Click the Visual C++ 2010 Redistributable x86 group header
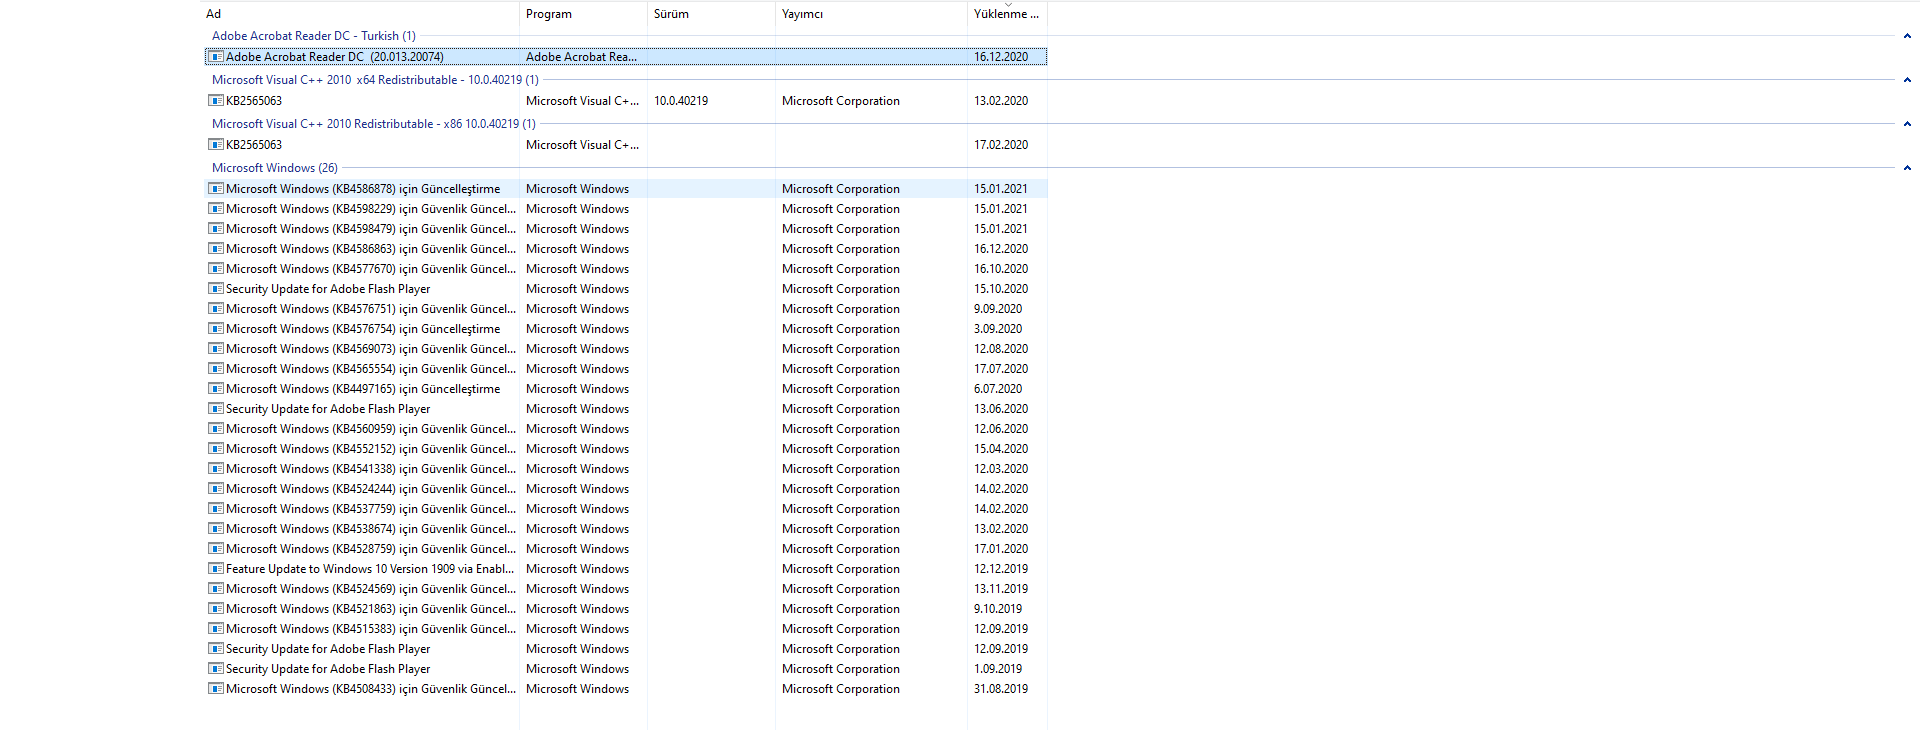 [x=373, y=124]
